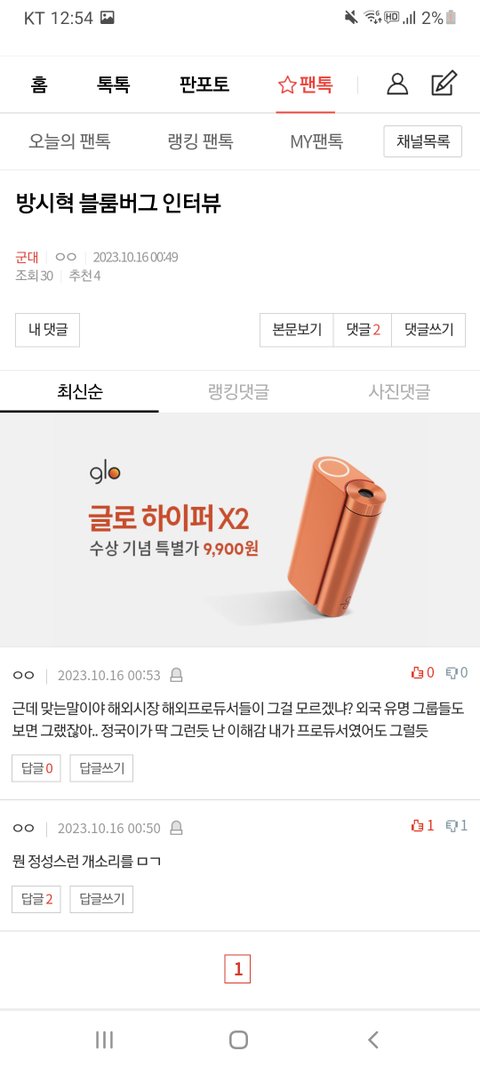Viewport: 480px width, 1067px height.
Task: Expand 답글 2 replies on second comment
Action: tap(36, 899)
